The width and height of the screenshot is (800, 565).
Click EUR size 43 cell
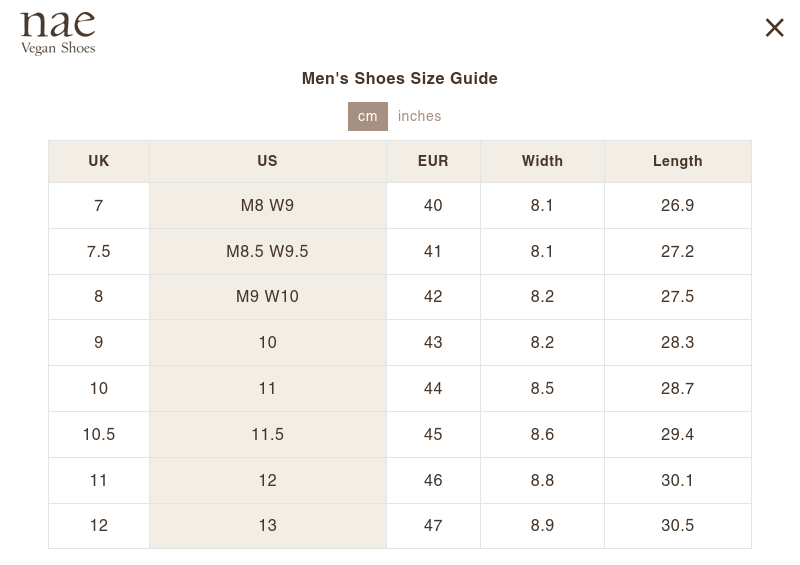click(x=433, y=343)
